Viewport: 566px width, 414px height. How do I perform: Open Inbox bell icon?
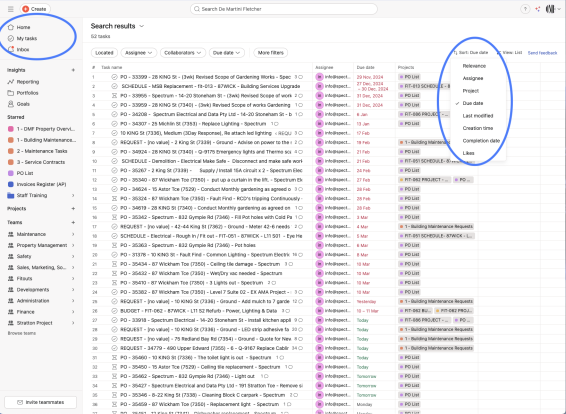pyautogui.click(x=11, y=49)
